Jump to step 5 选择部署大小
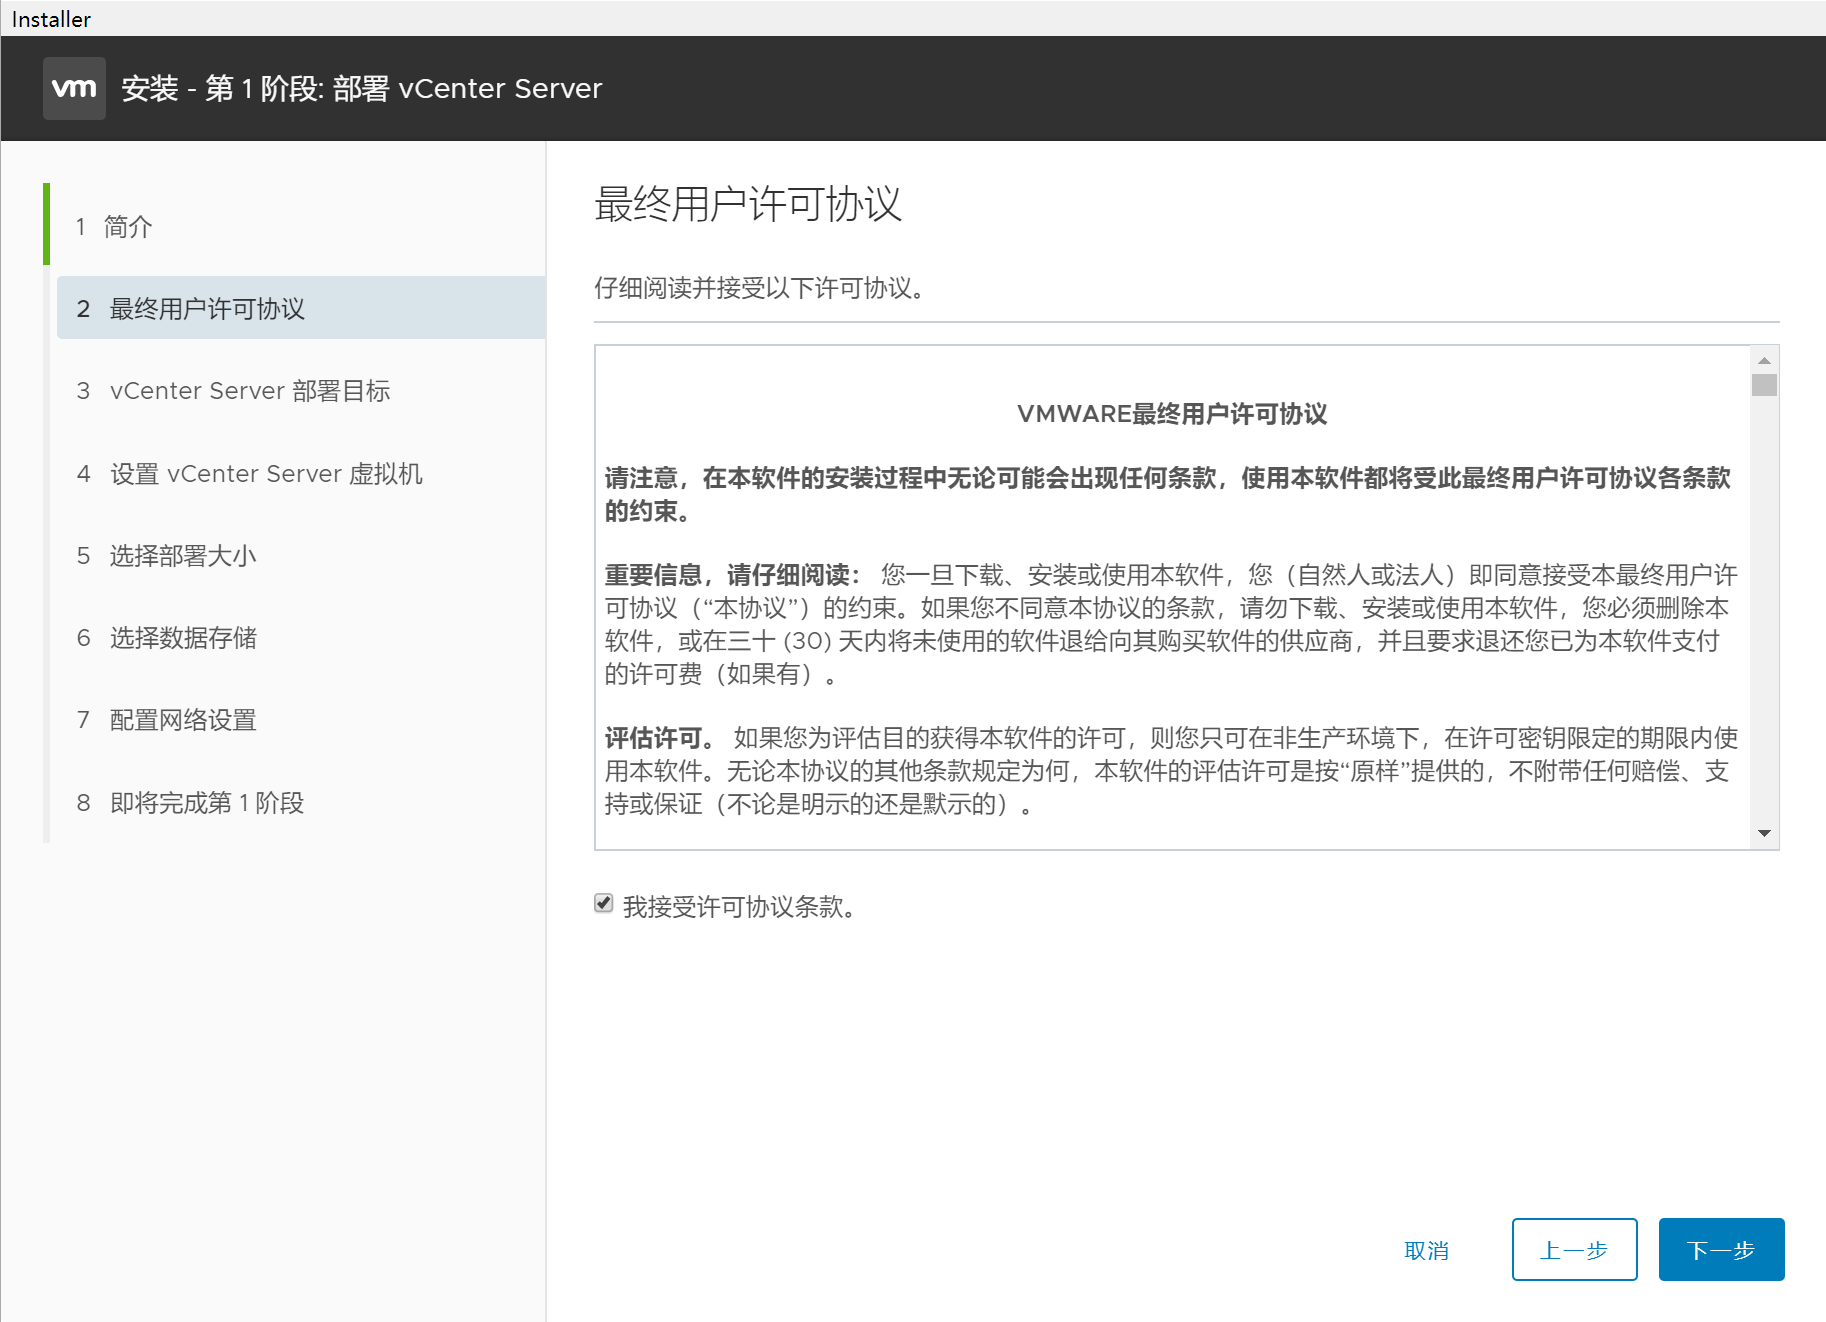This screenshot has height=1322, width=1826. click(182, 556)
